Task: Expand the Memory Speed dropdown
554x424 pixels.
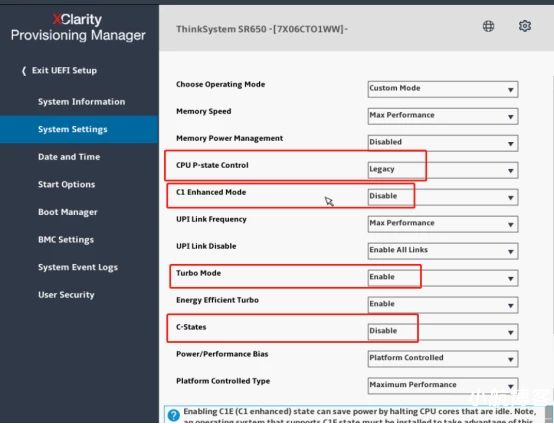Action: coord(443,116)
